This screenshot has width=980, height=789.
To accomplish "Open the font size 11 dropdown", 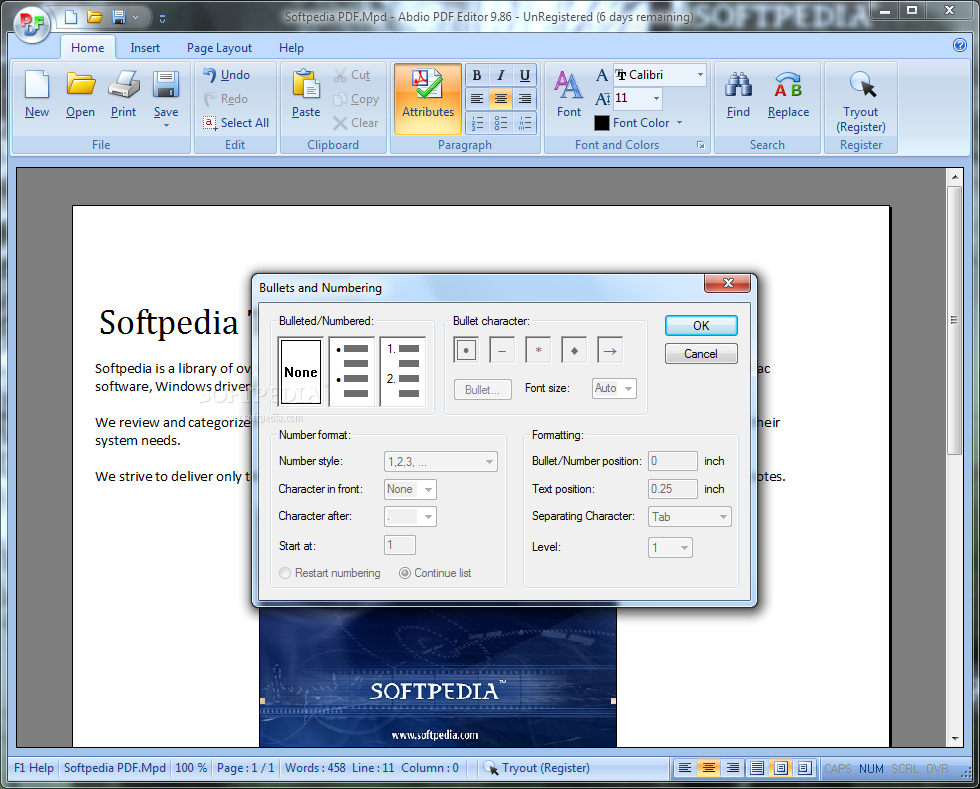I will tap(656, 98).
